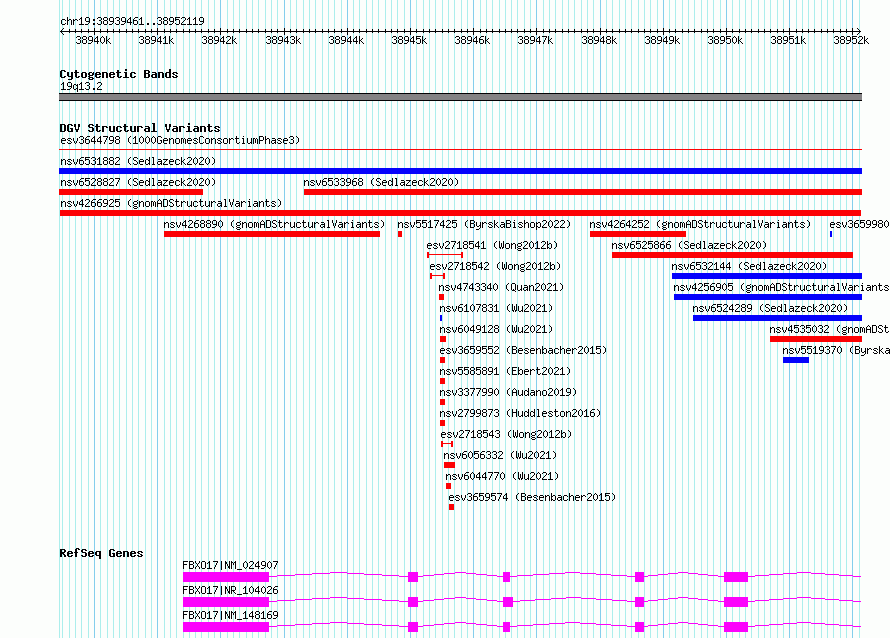This screenshot has width=890, height=638.
Task: Click the nsv5517425 ByrskaBishop2022 label
Action: click(484, 224)
